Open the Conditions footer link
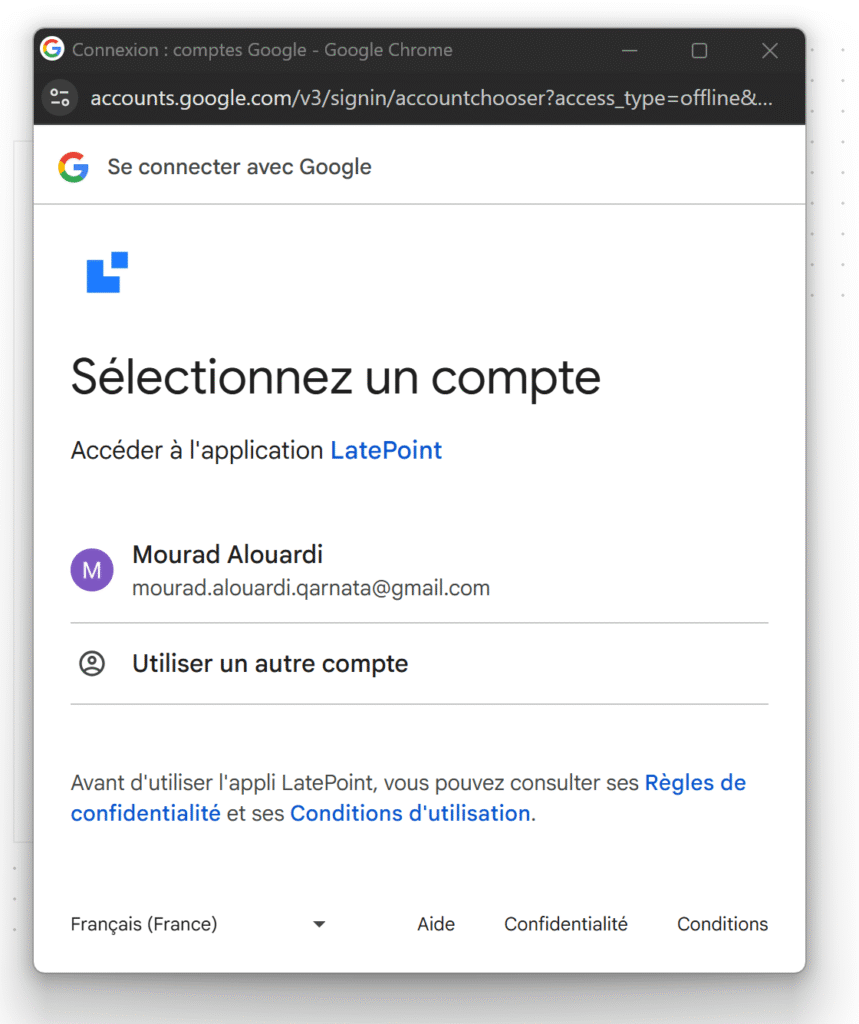859x1024 pixels. [722, 924]
